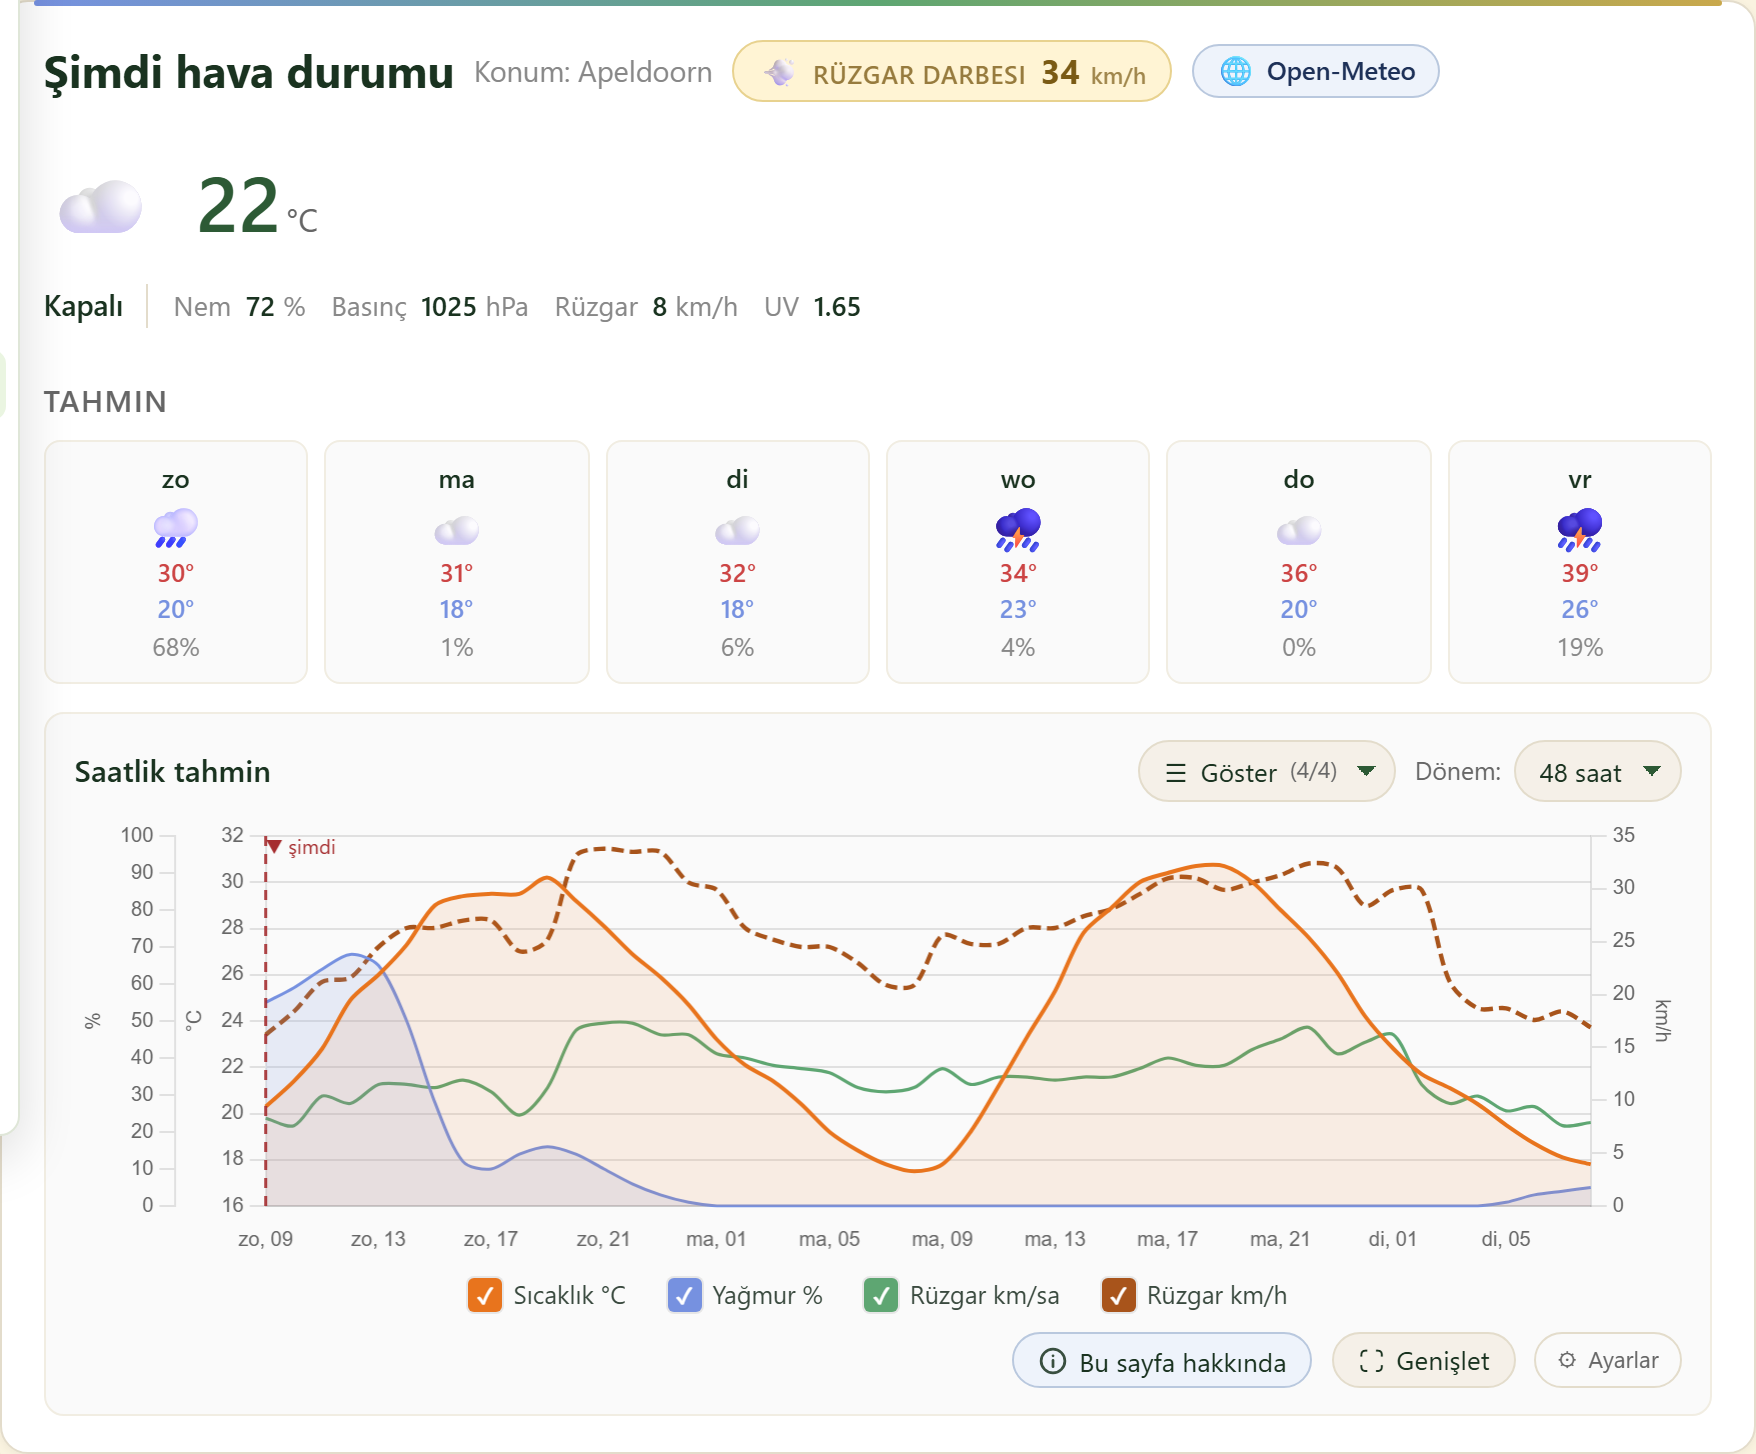Click the list icon in Göster dropdown
The width and height of the screenshot is (1756, 1454).
click(1176, 773)
